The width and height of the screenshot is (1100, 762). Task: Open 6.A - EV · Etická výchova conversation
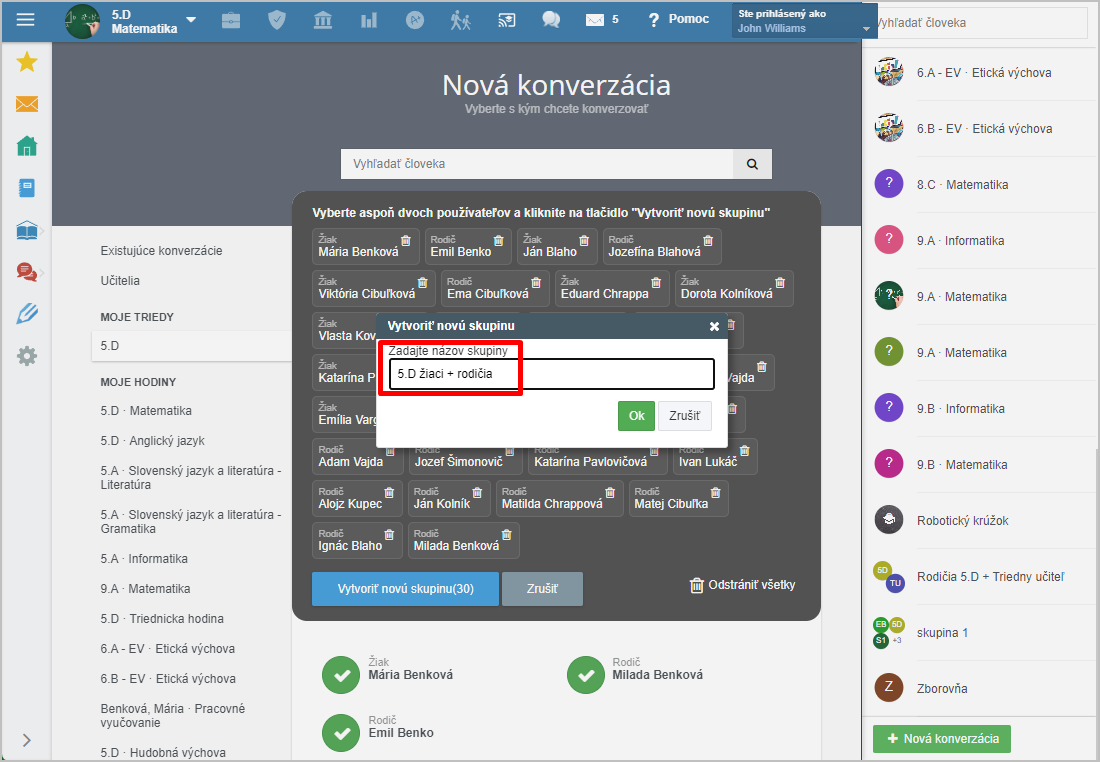[979, 73]
